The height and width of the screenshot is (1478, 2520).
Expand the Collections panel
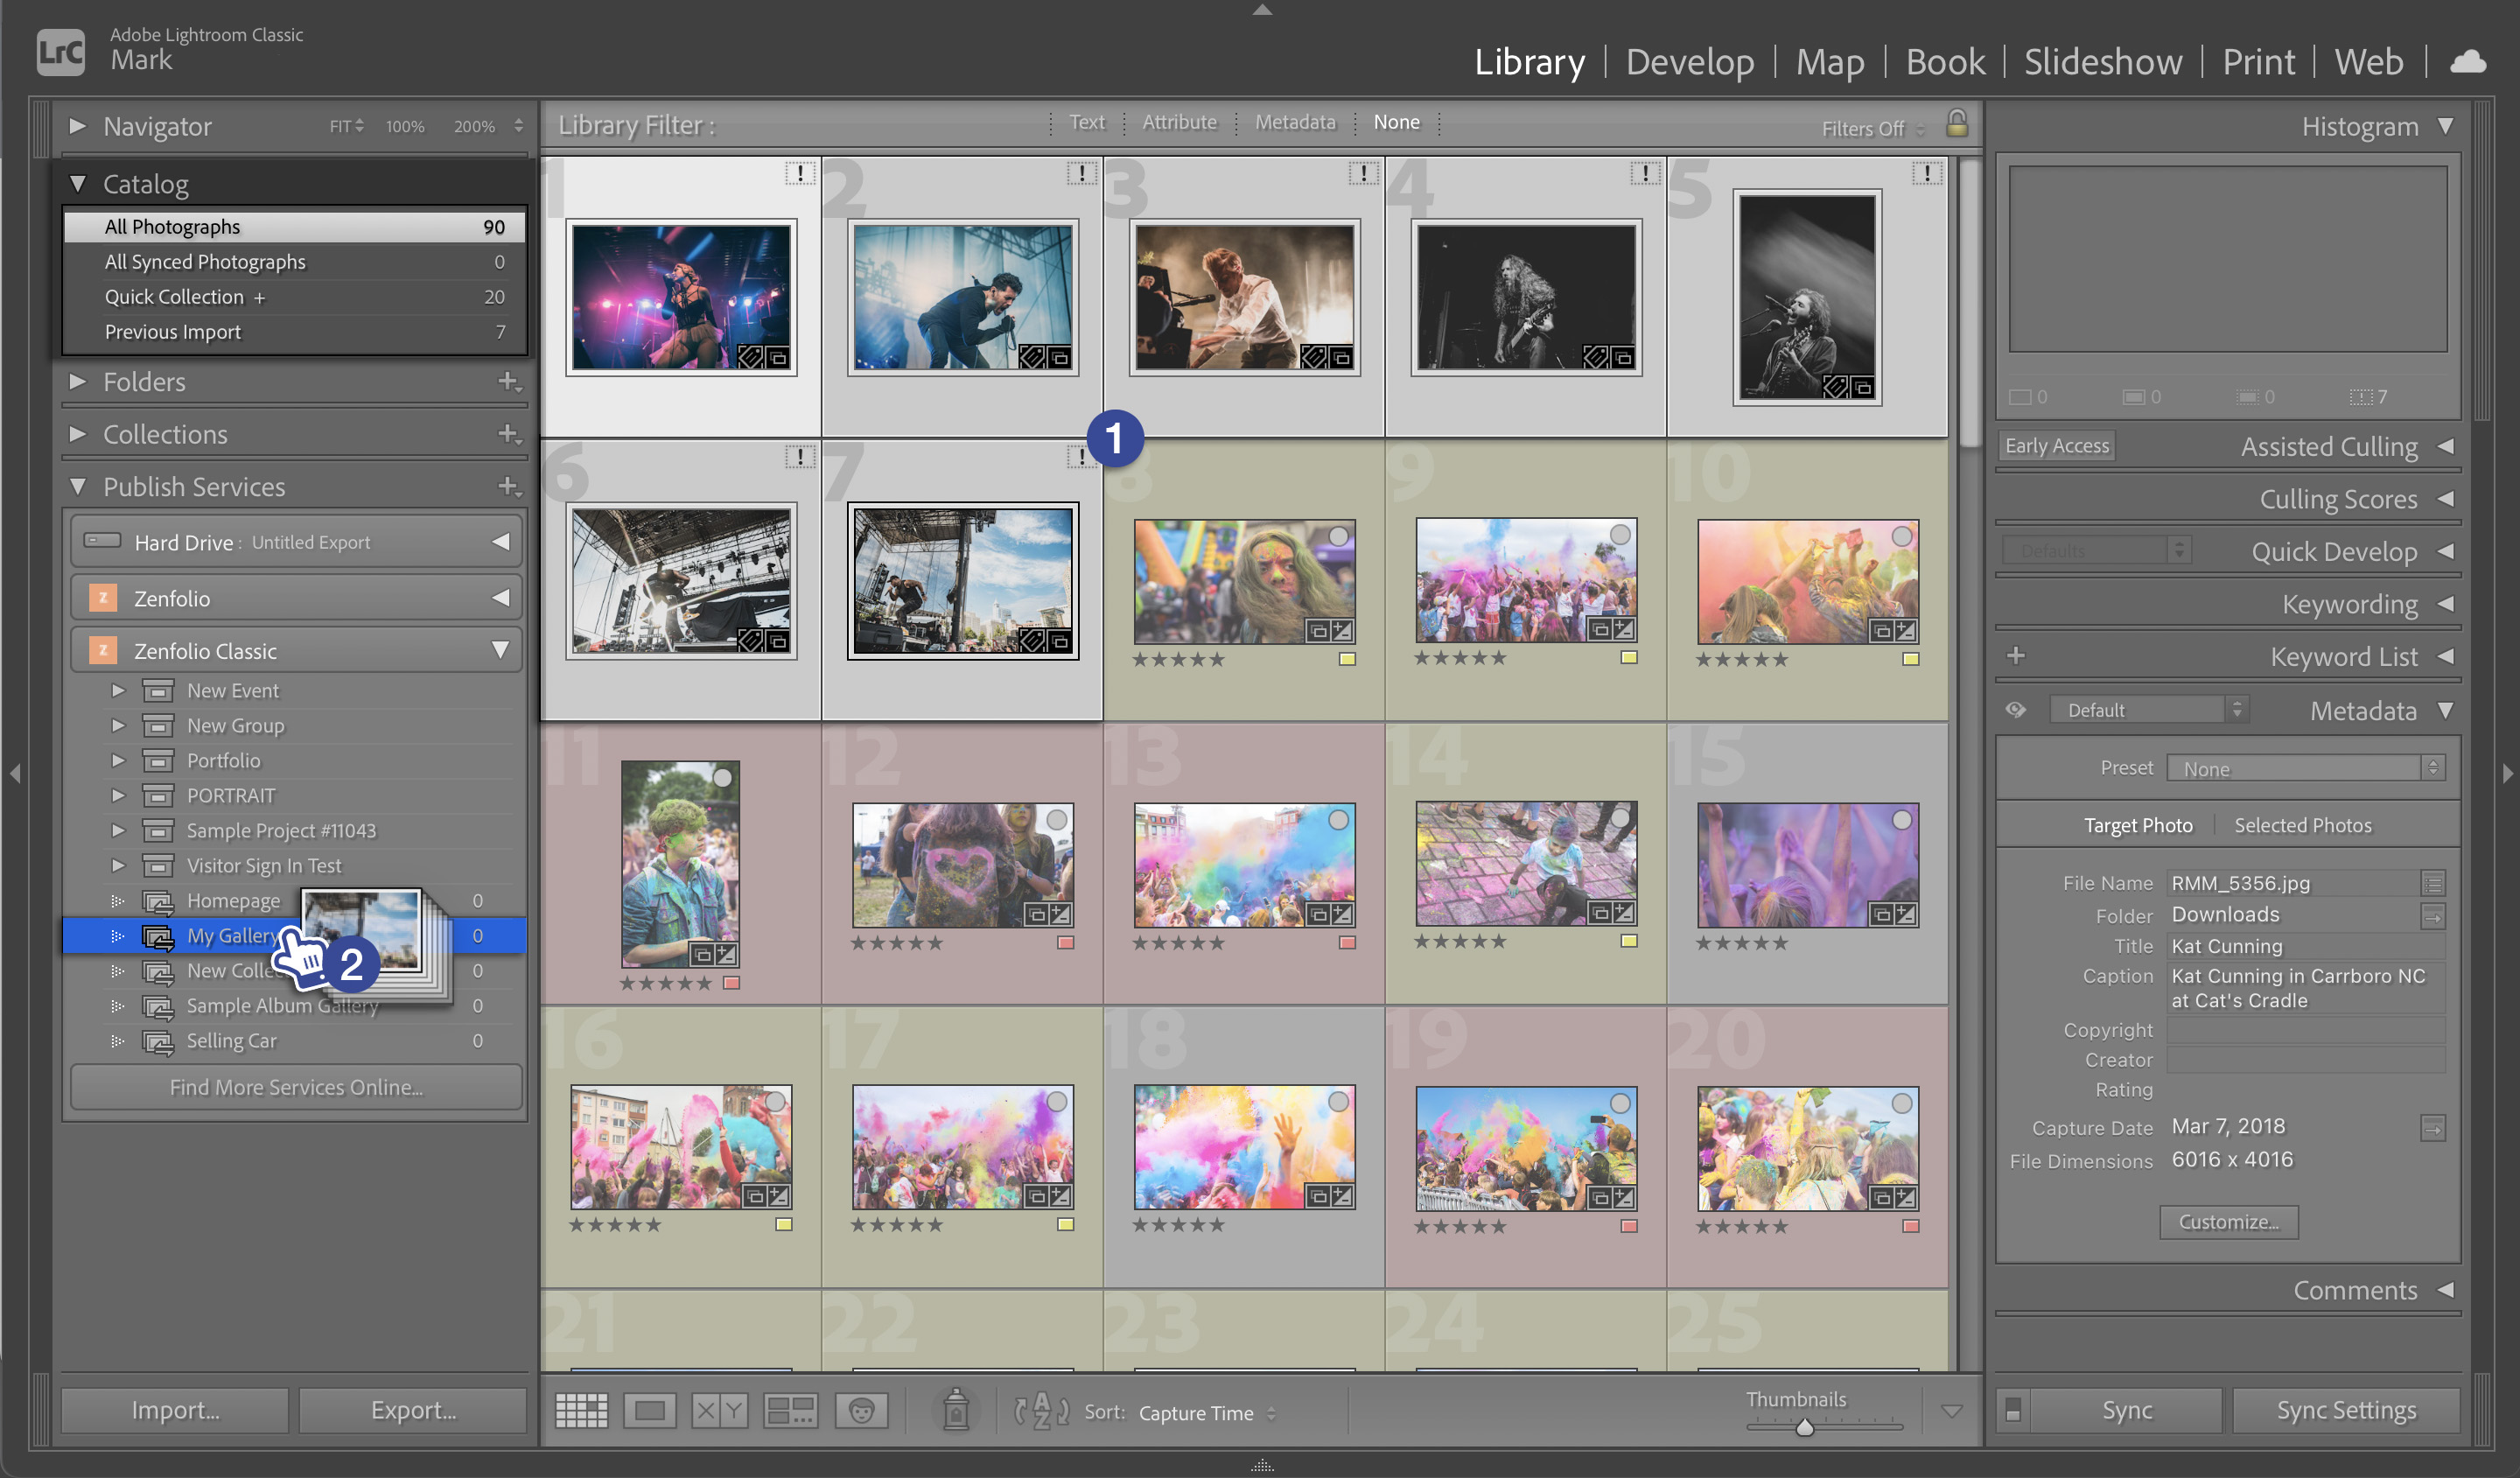pyautogui.click(x=77, y=433)
